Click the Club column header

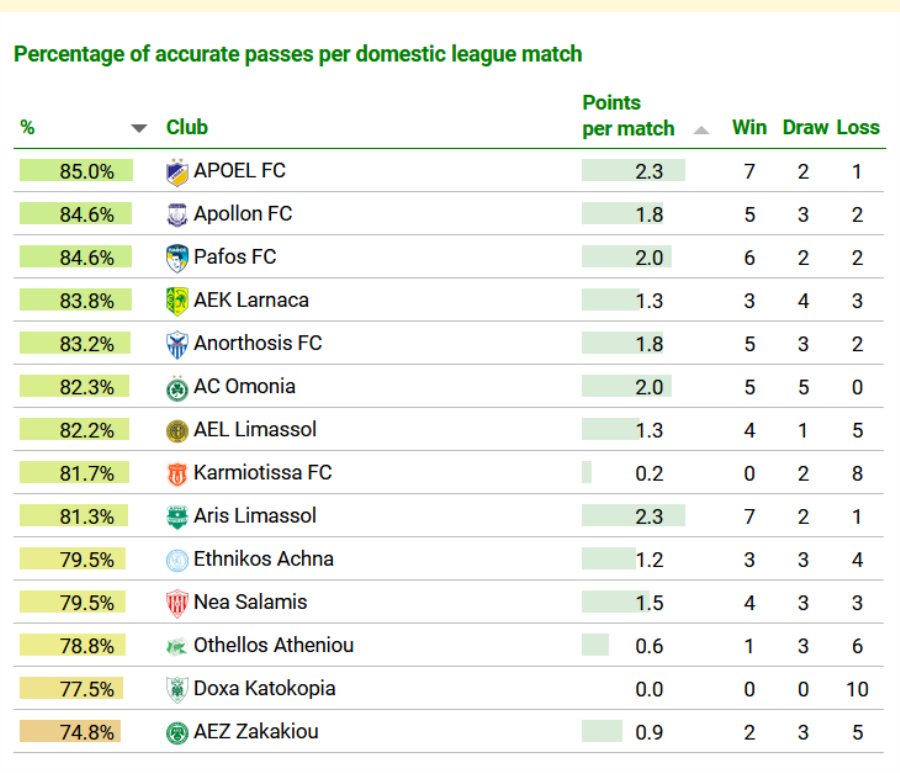tap(187, 127)
